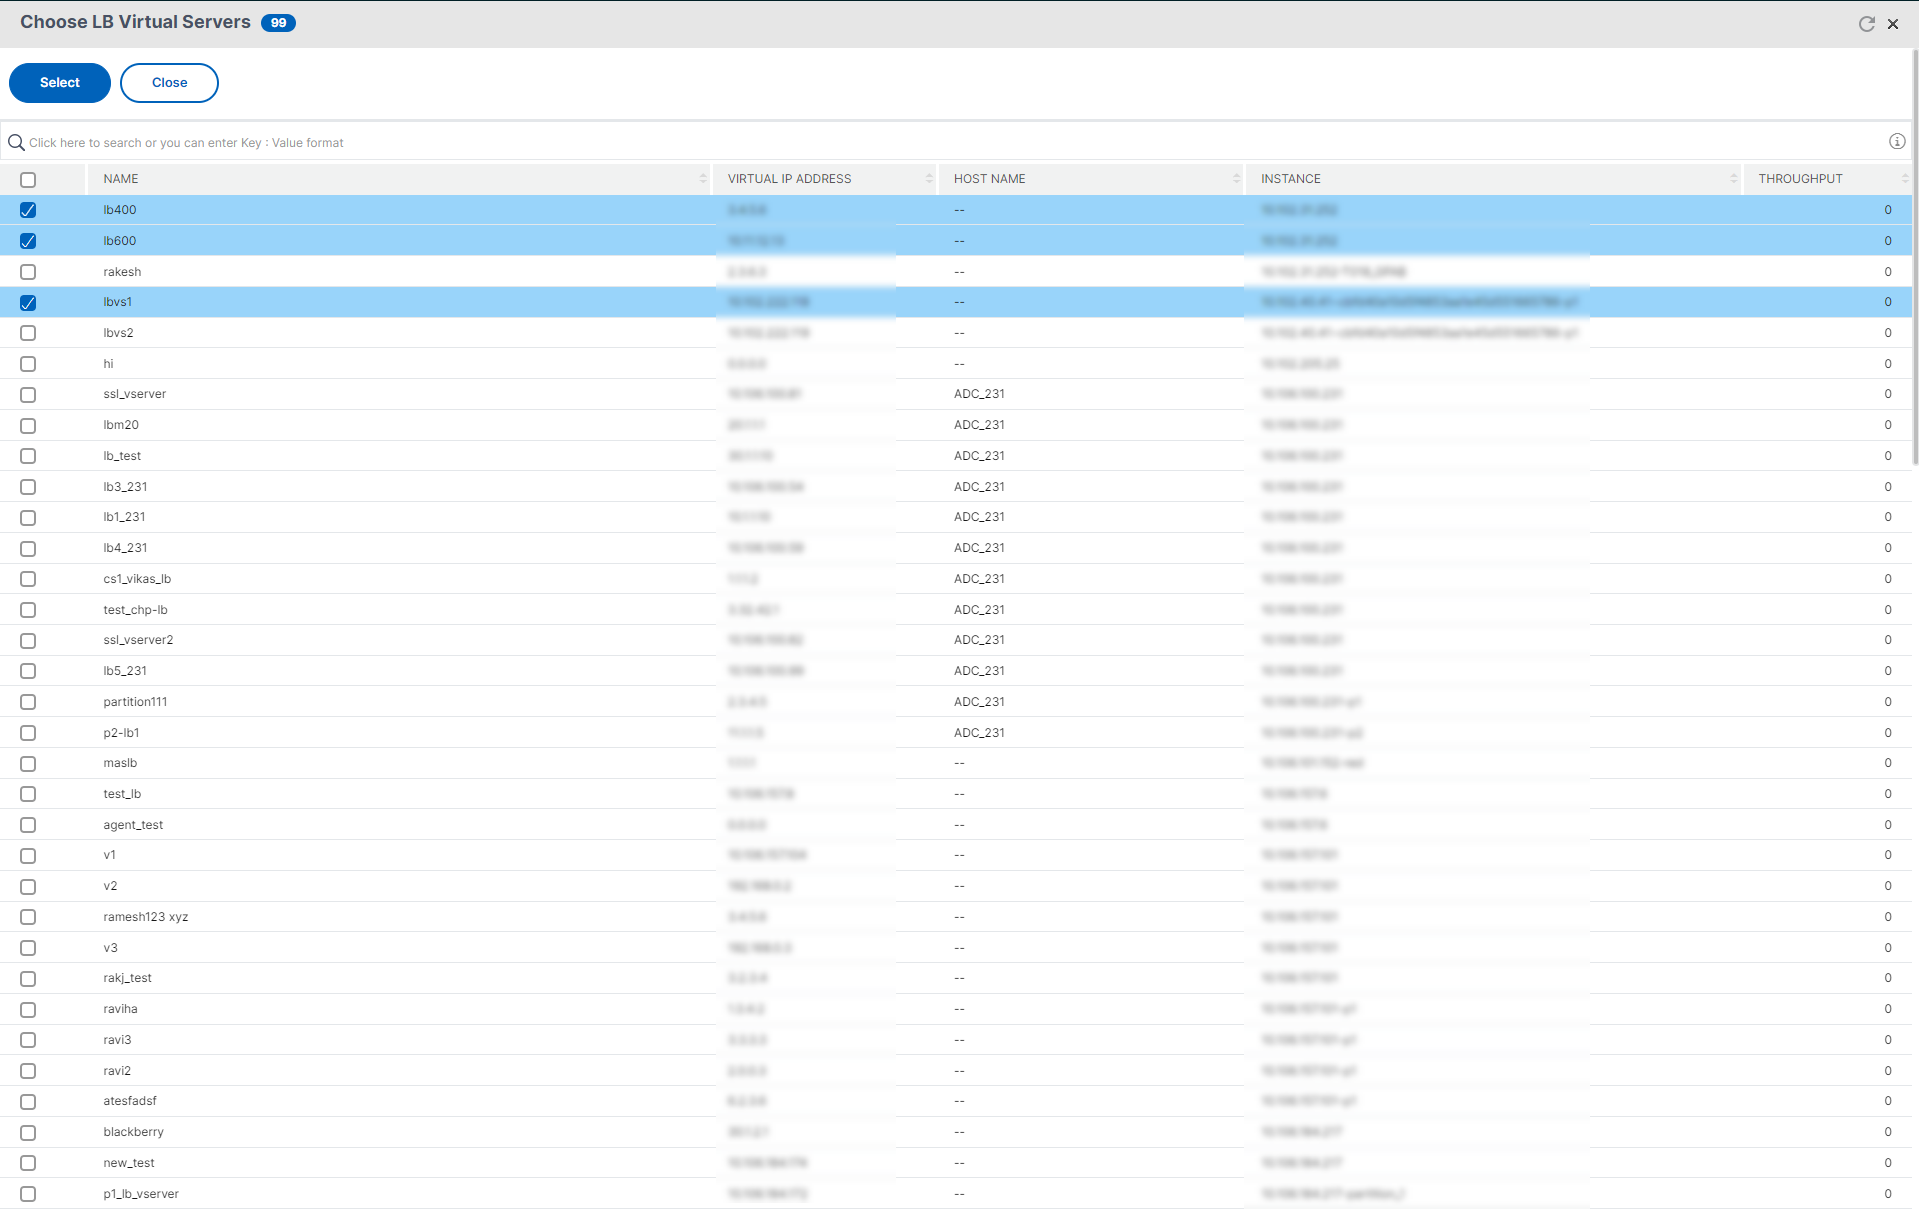Uncheck the lb400 checkbox
This screenshot has width=1919, height=1209.
pyautogui.click(x=28, y=210)
